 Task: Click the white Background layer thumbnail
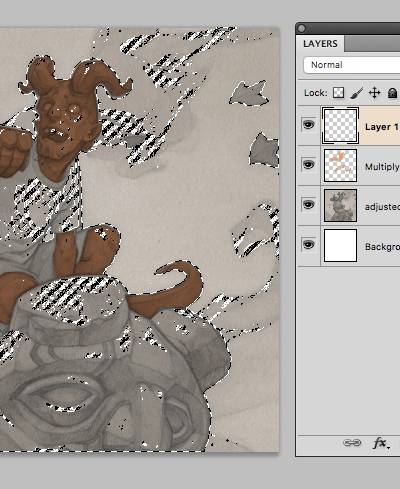point(340,245)
